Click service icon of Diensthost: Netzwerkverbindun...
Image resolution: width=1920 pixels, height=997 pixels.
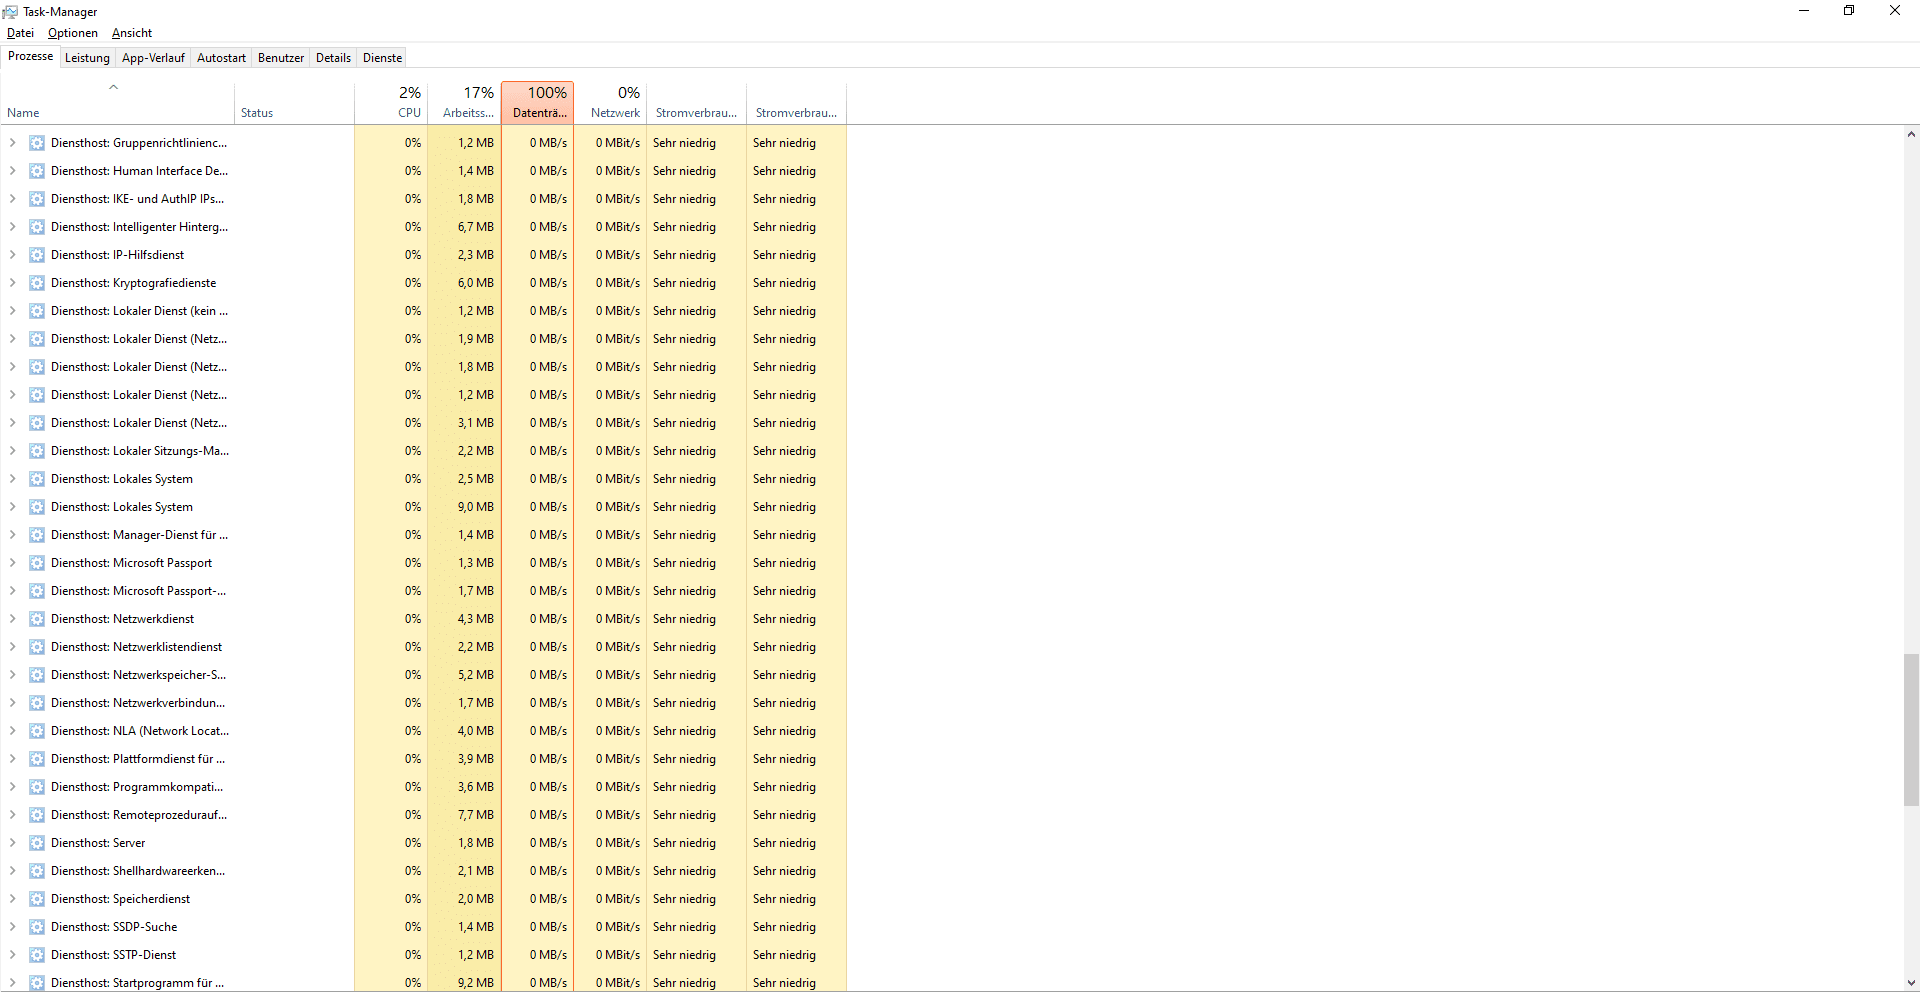(37, 703)
